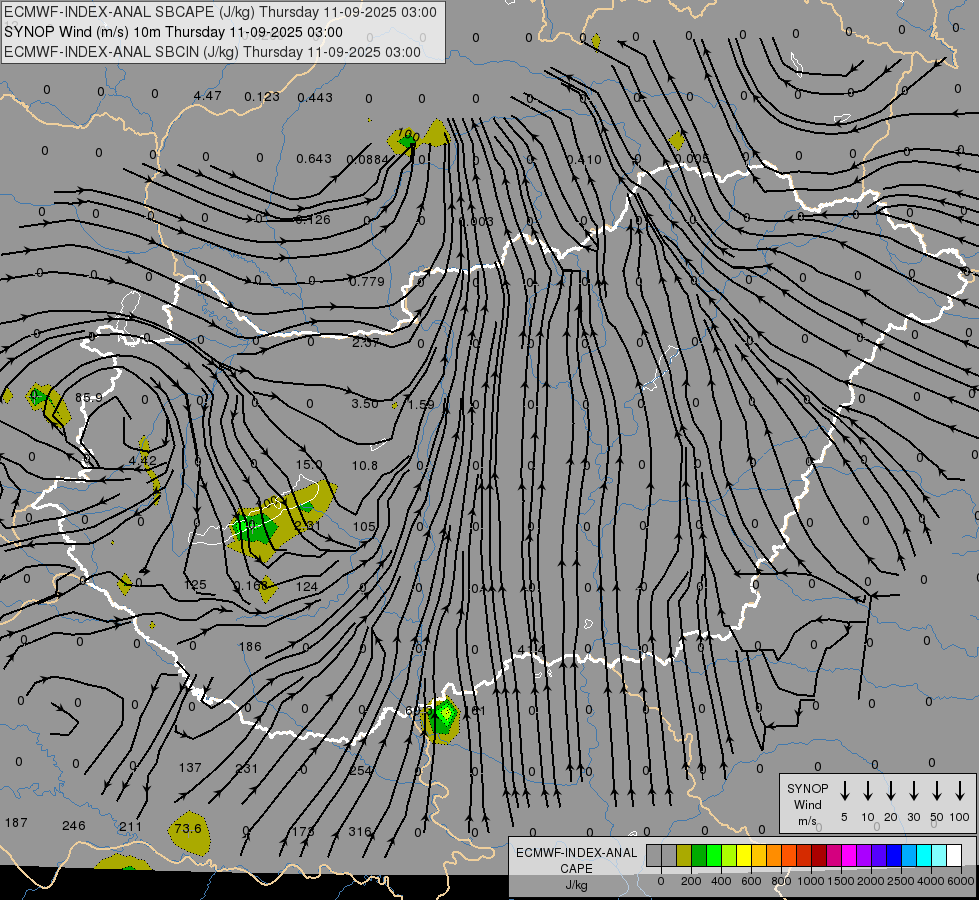The image size is (979, 900).
Task: Click the 4.42 CAPE value on the map
Action: coord(142,460)
